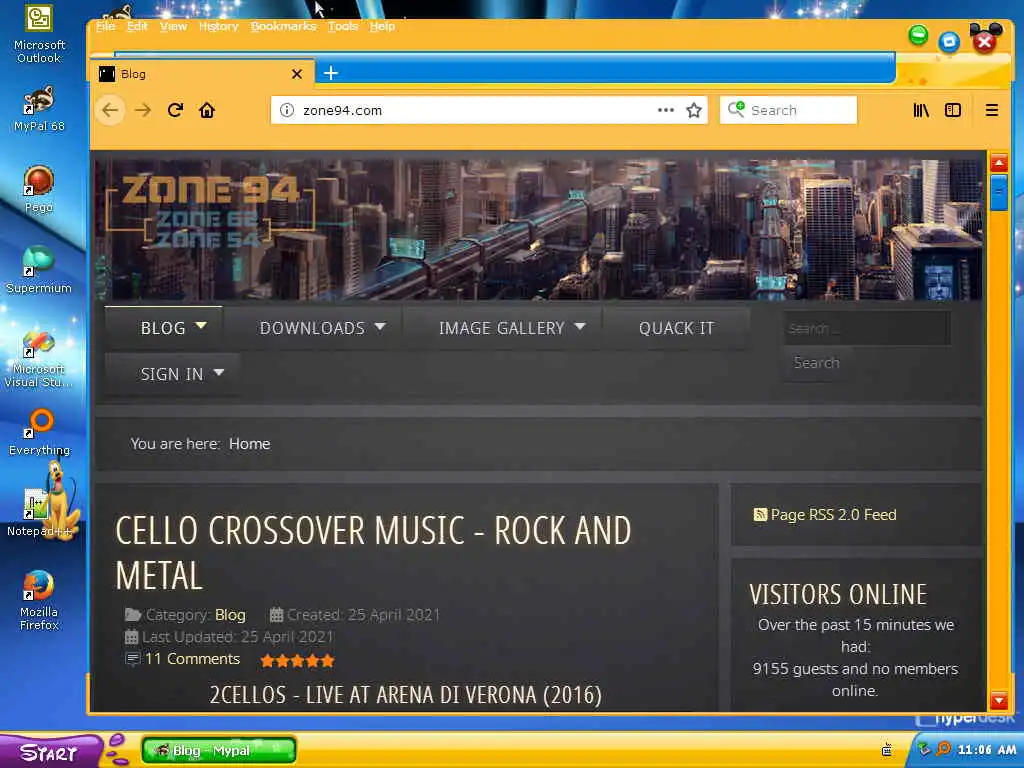The width and height of the screenshot is (1024, 768).
Task: View the 11 Comments link
Action: tap(192, 659)
